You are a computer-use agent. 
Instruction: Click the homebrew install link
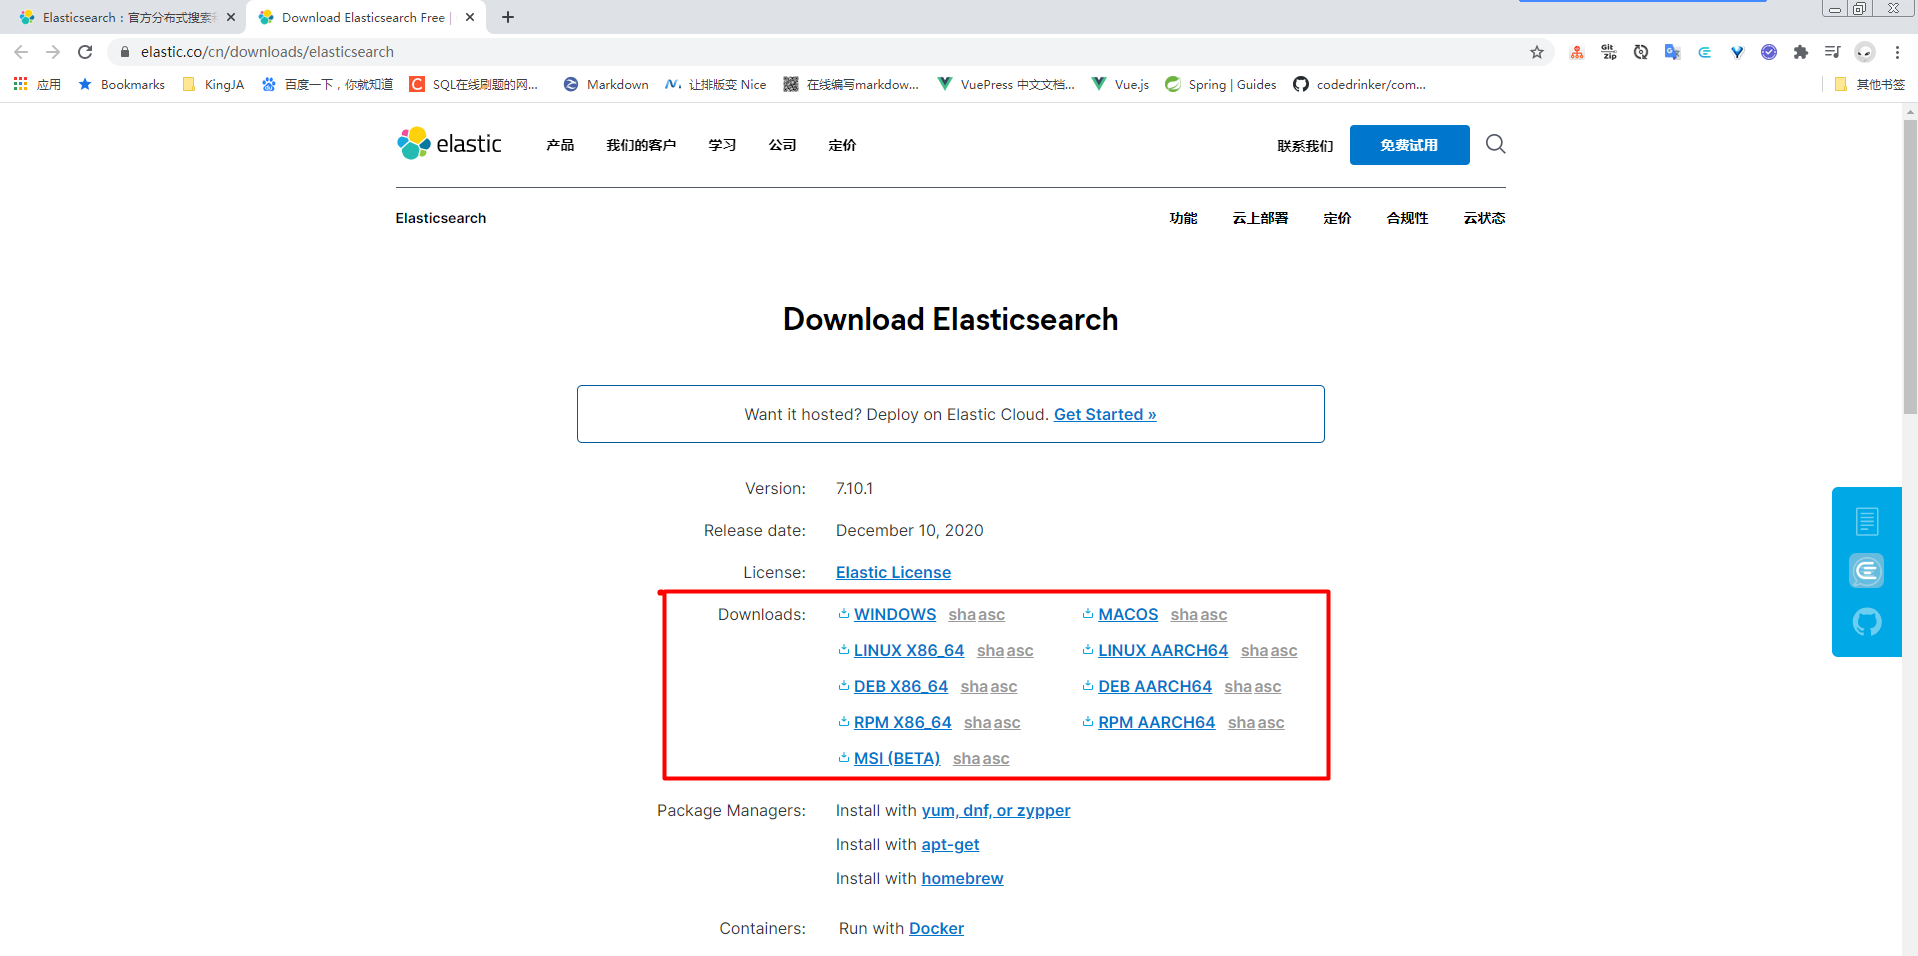tap(962, 878)
